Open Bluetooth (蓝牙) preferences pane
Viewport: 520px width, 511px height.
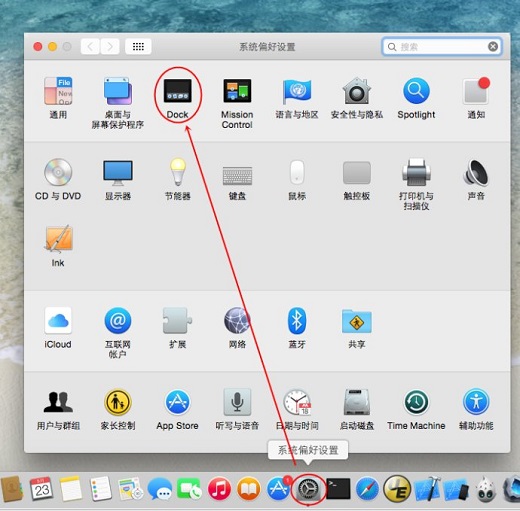pos(297,328)
